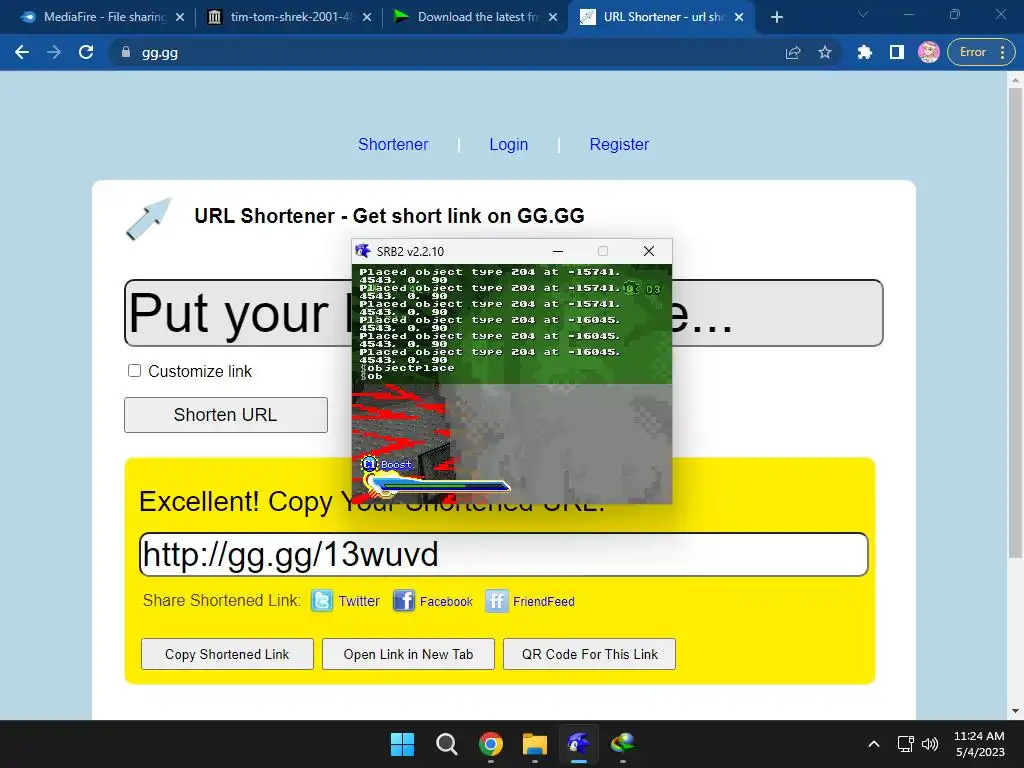The height and width of the screenshot is (768, 1024).
Task: Enable the Customize link checkbox
Action: (135, 371)
